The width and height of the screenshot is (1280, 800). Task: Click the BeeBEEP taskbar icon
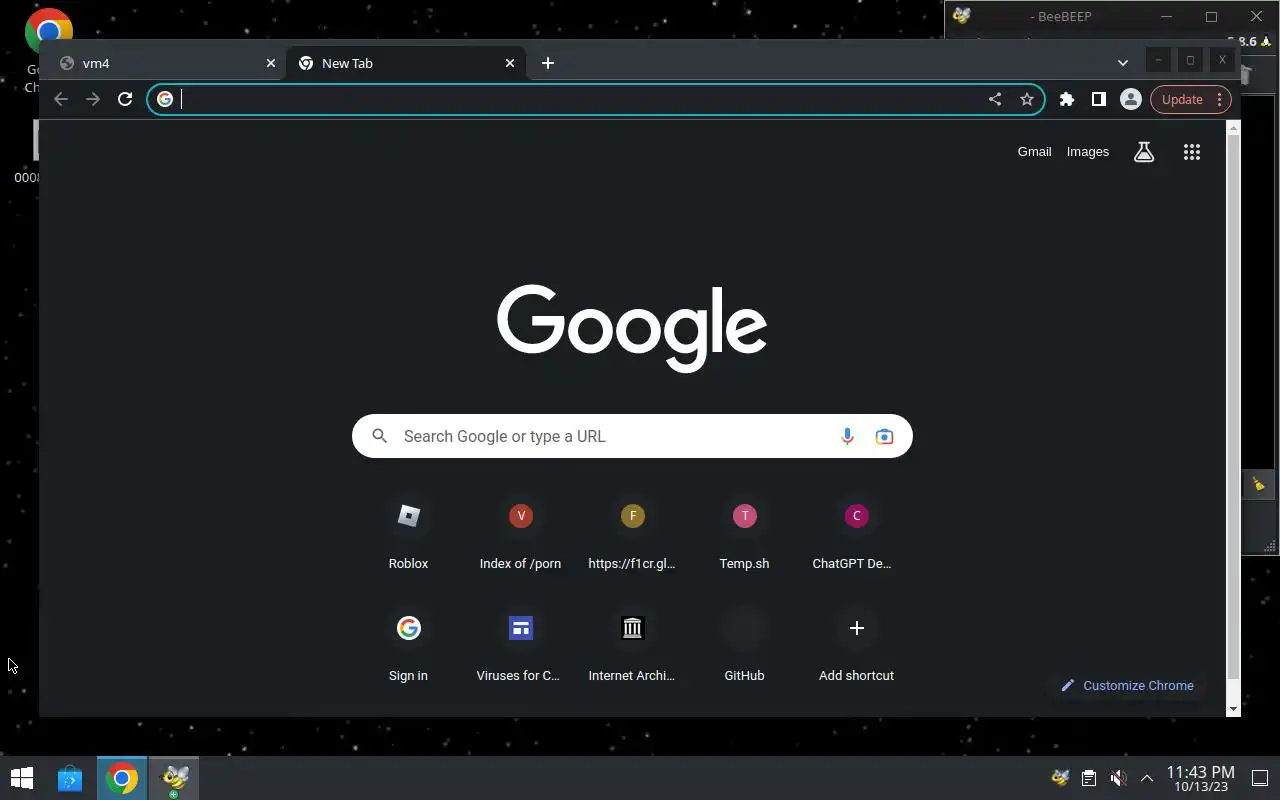tap(175, 778)
